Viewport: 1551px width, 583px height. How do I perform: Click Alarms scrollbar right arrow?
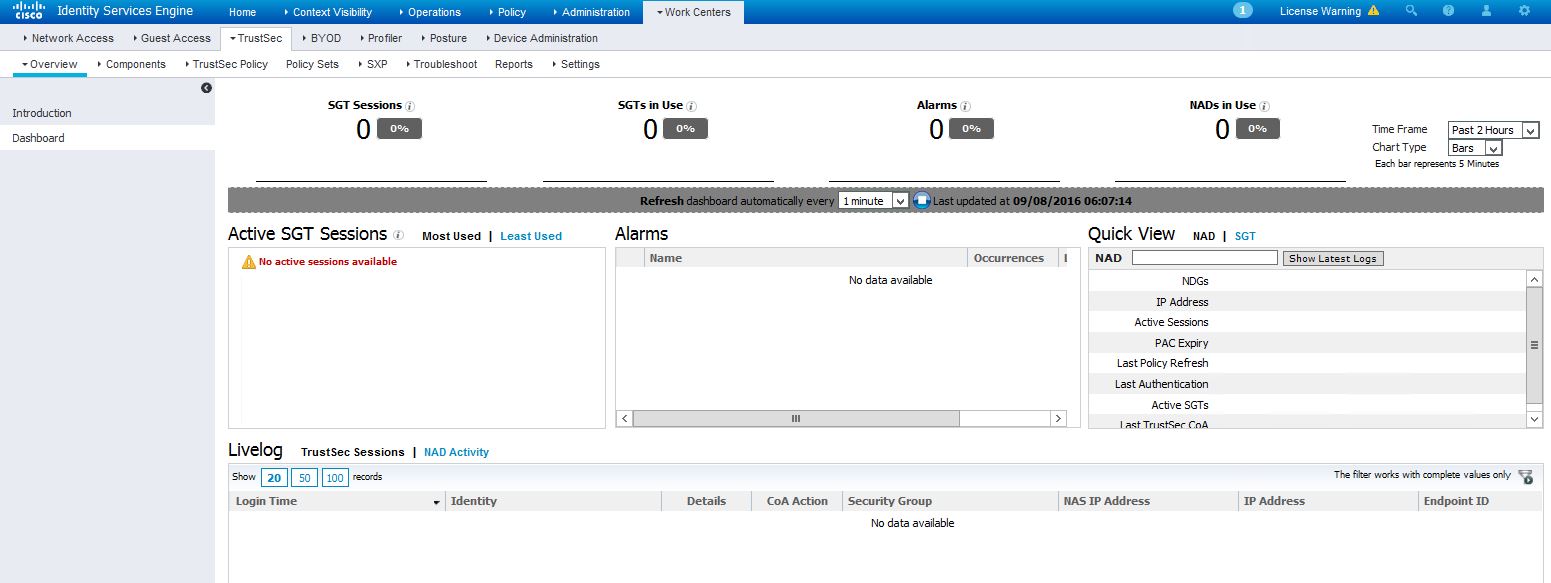(x=1058, y=419)
